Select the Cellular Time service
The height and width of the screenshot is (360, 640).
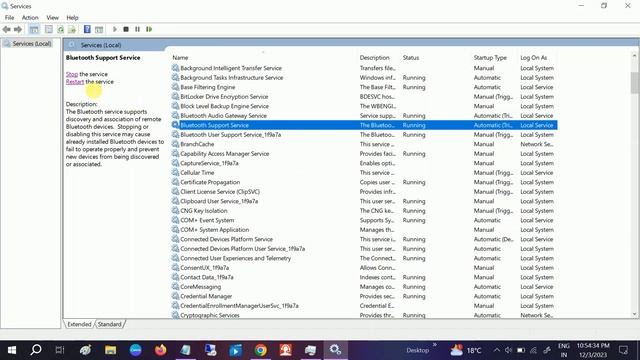364,173
